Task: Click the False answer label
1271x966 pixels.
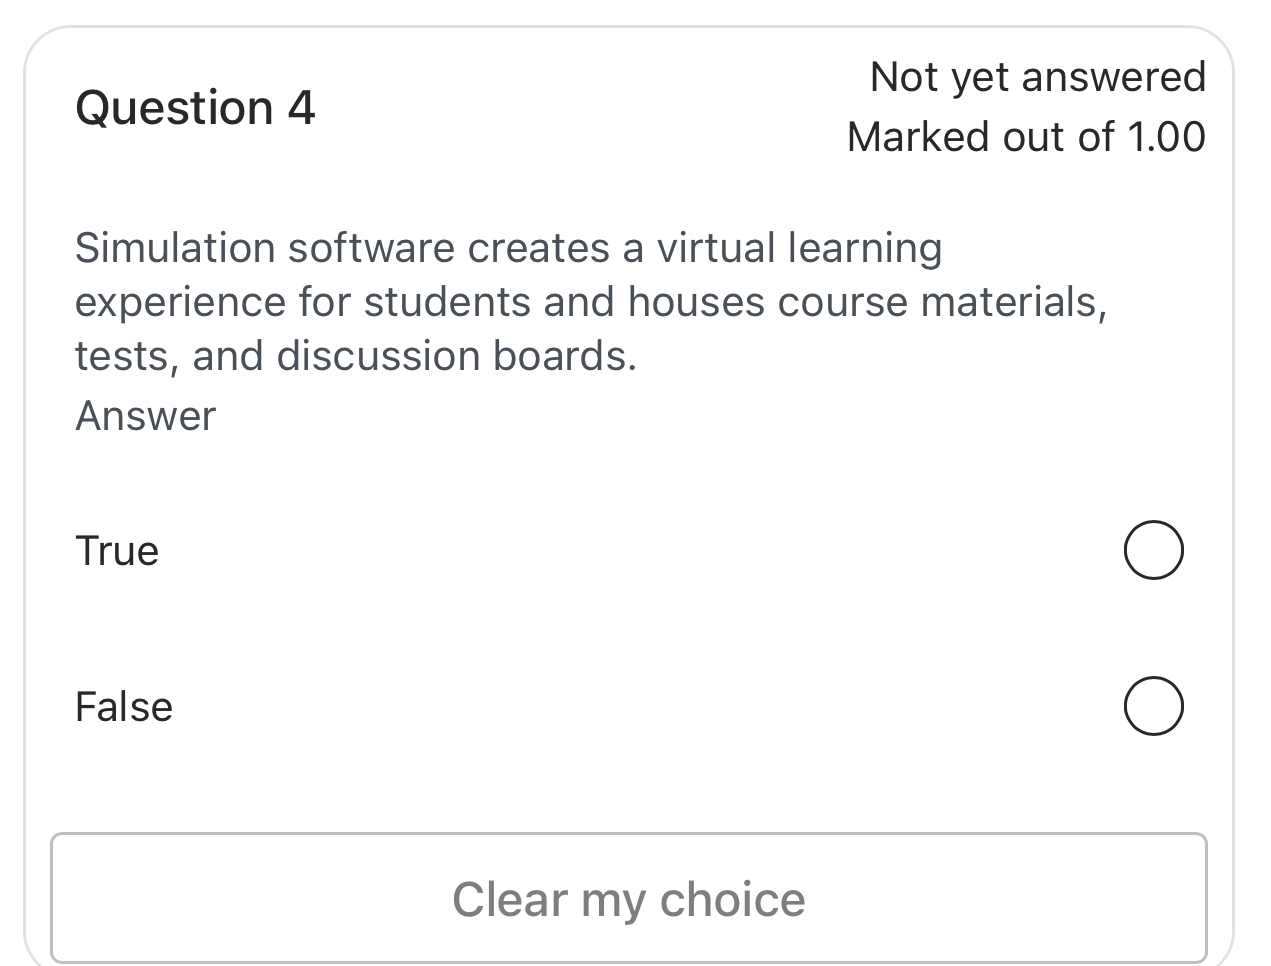Action: coord(123,706)
